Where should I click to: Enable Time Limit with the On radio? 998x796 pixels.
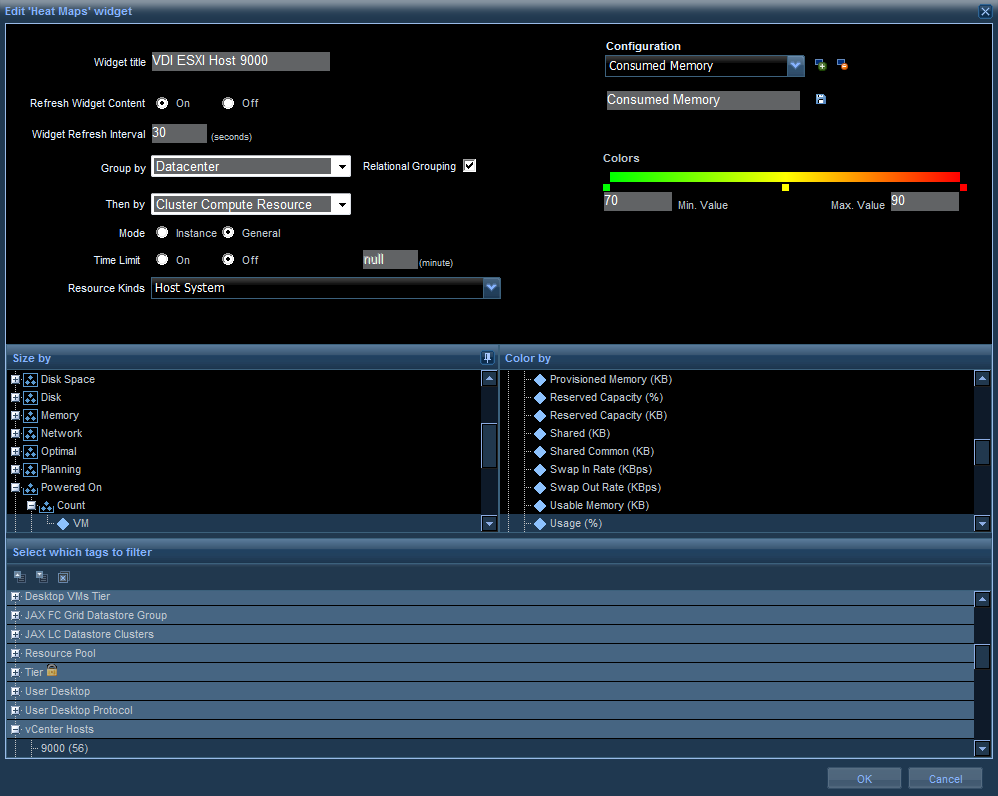162,260
